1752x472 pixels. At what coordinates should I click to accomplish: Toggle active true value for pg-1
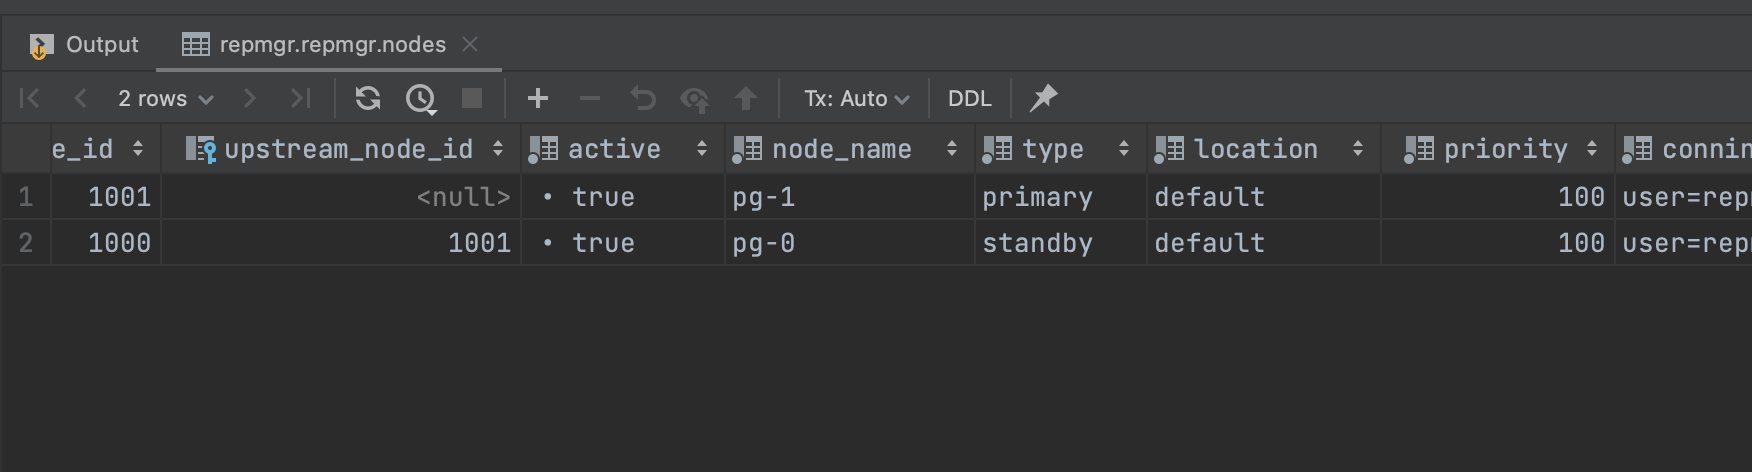pyautogui.click(x=602, y=197)
